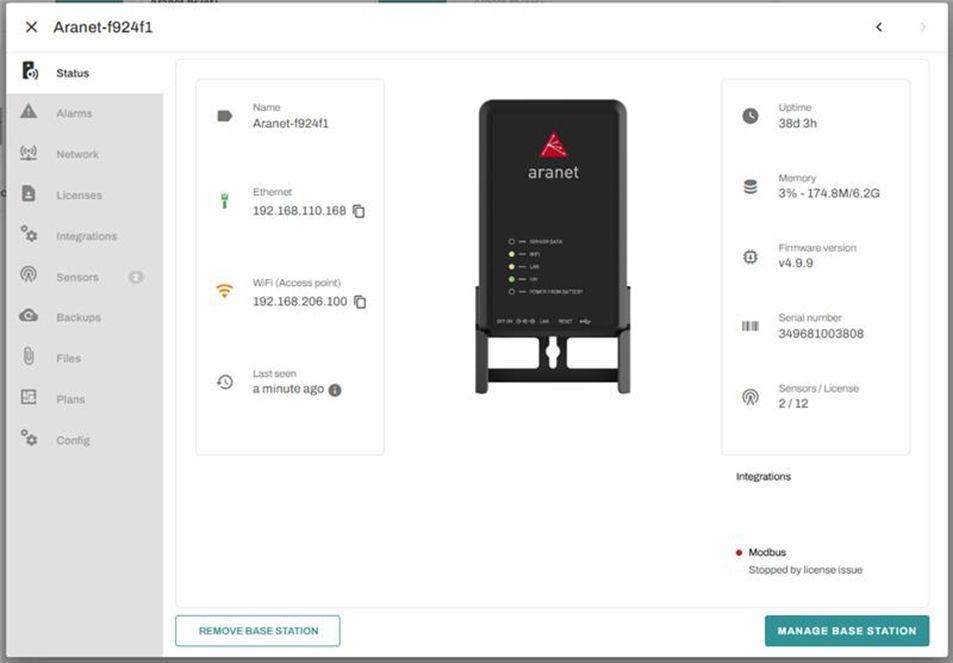
Task: Click the Aranet base station image
Action: (553, 245)
